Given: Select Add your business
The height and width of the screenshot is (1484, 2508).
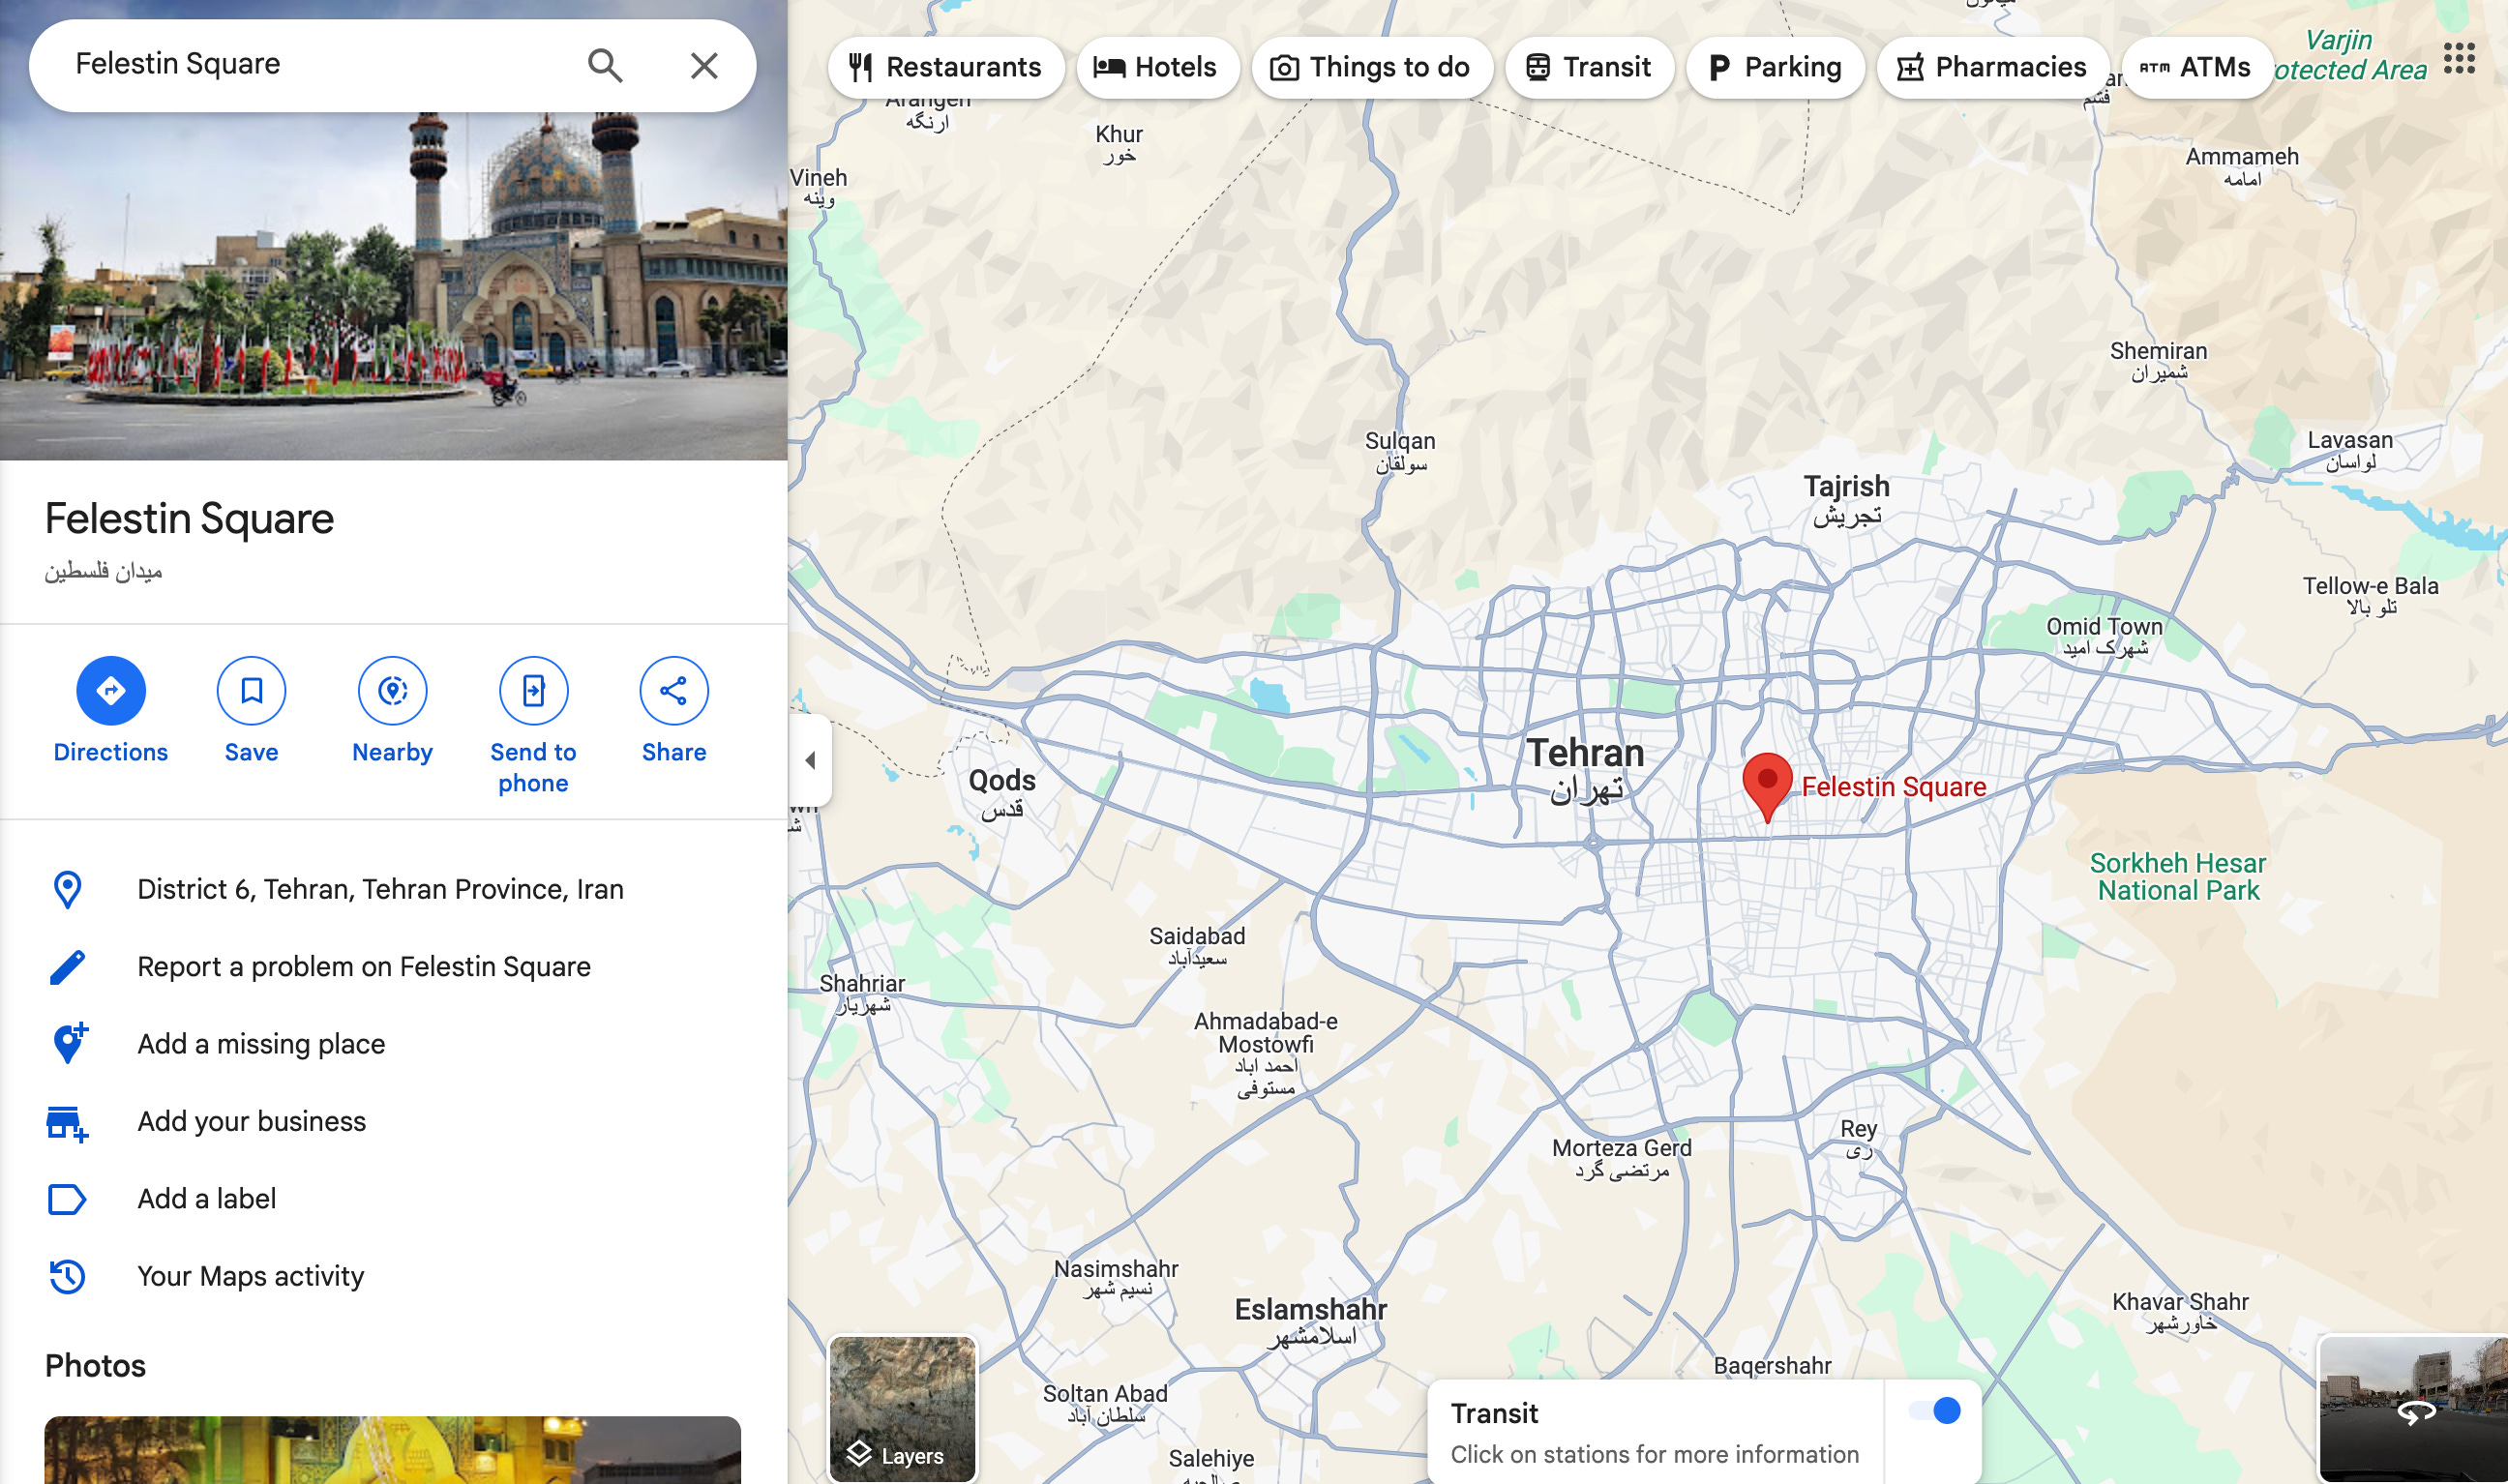Looking at the screenshot, I should pos(252,1121).
